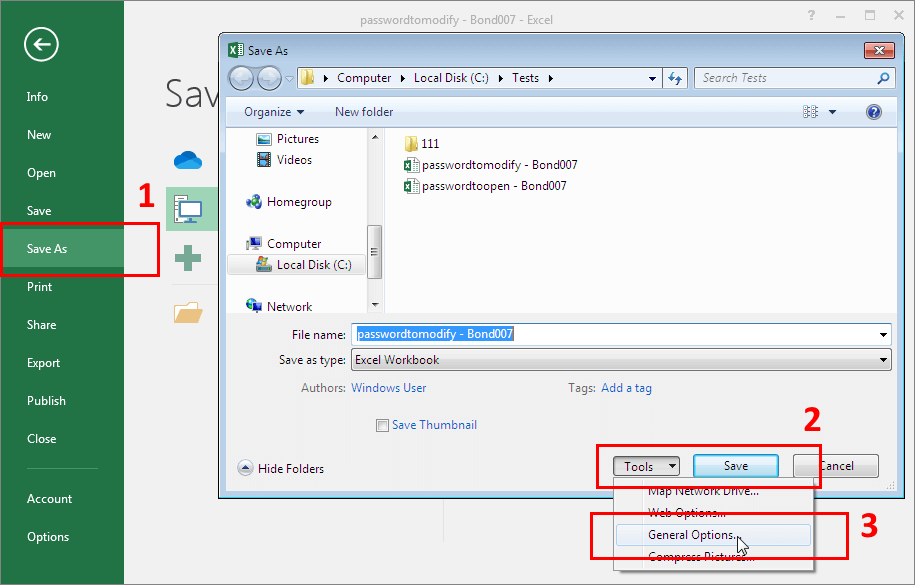Open the Organize dropdown menu
This screenshot has width=915, height=585.
[274, 112]
